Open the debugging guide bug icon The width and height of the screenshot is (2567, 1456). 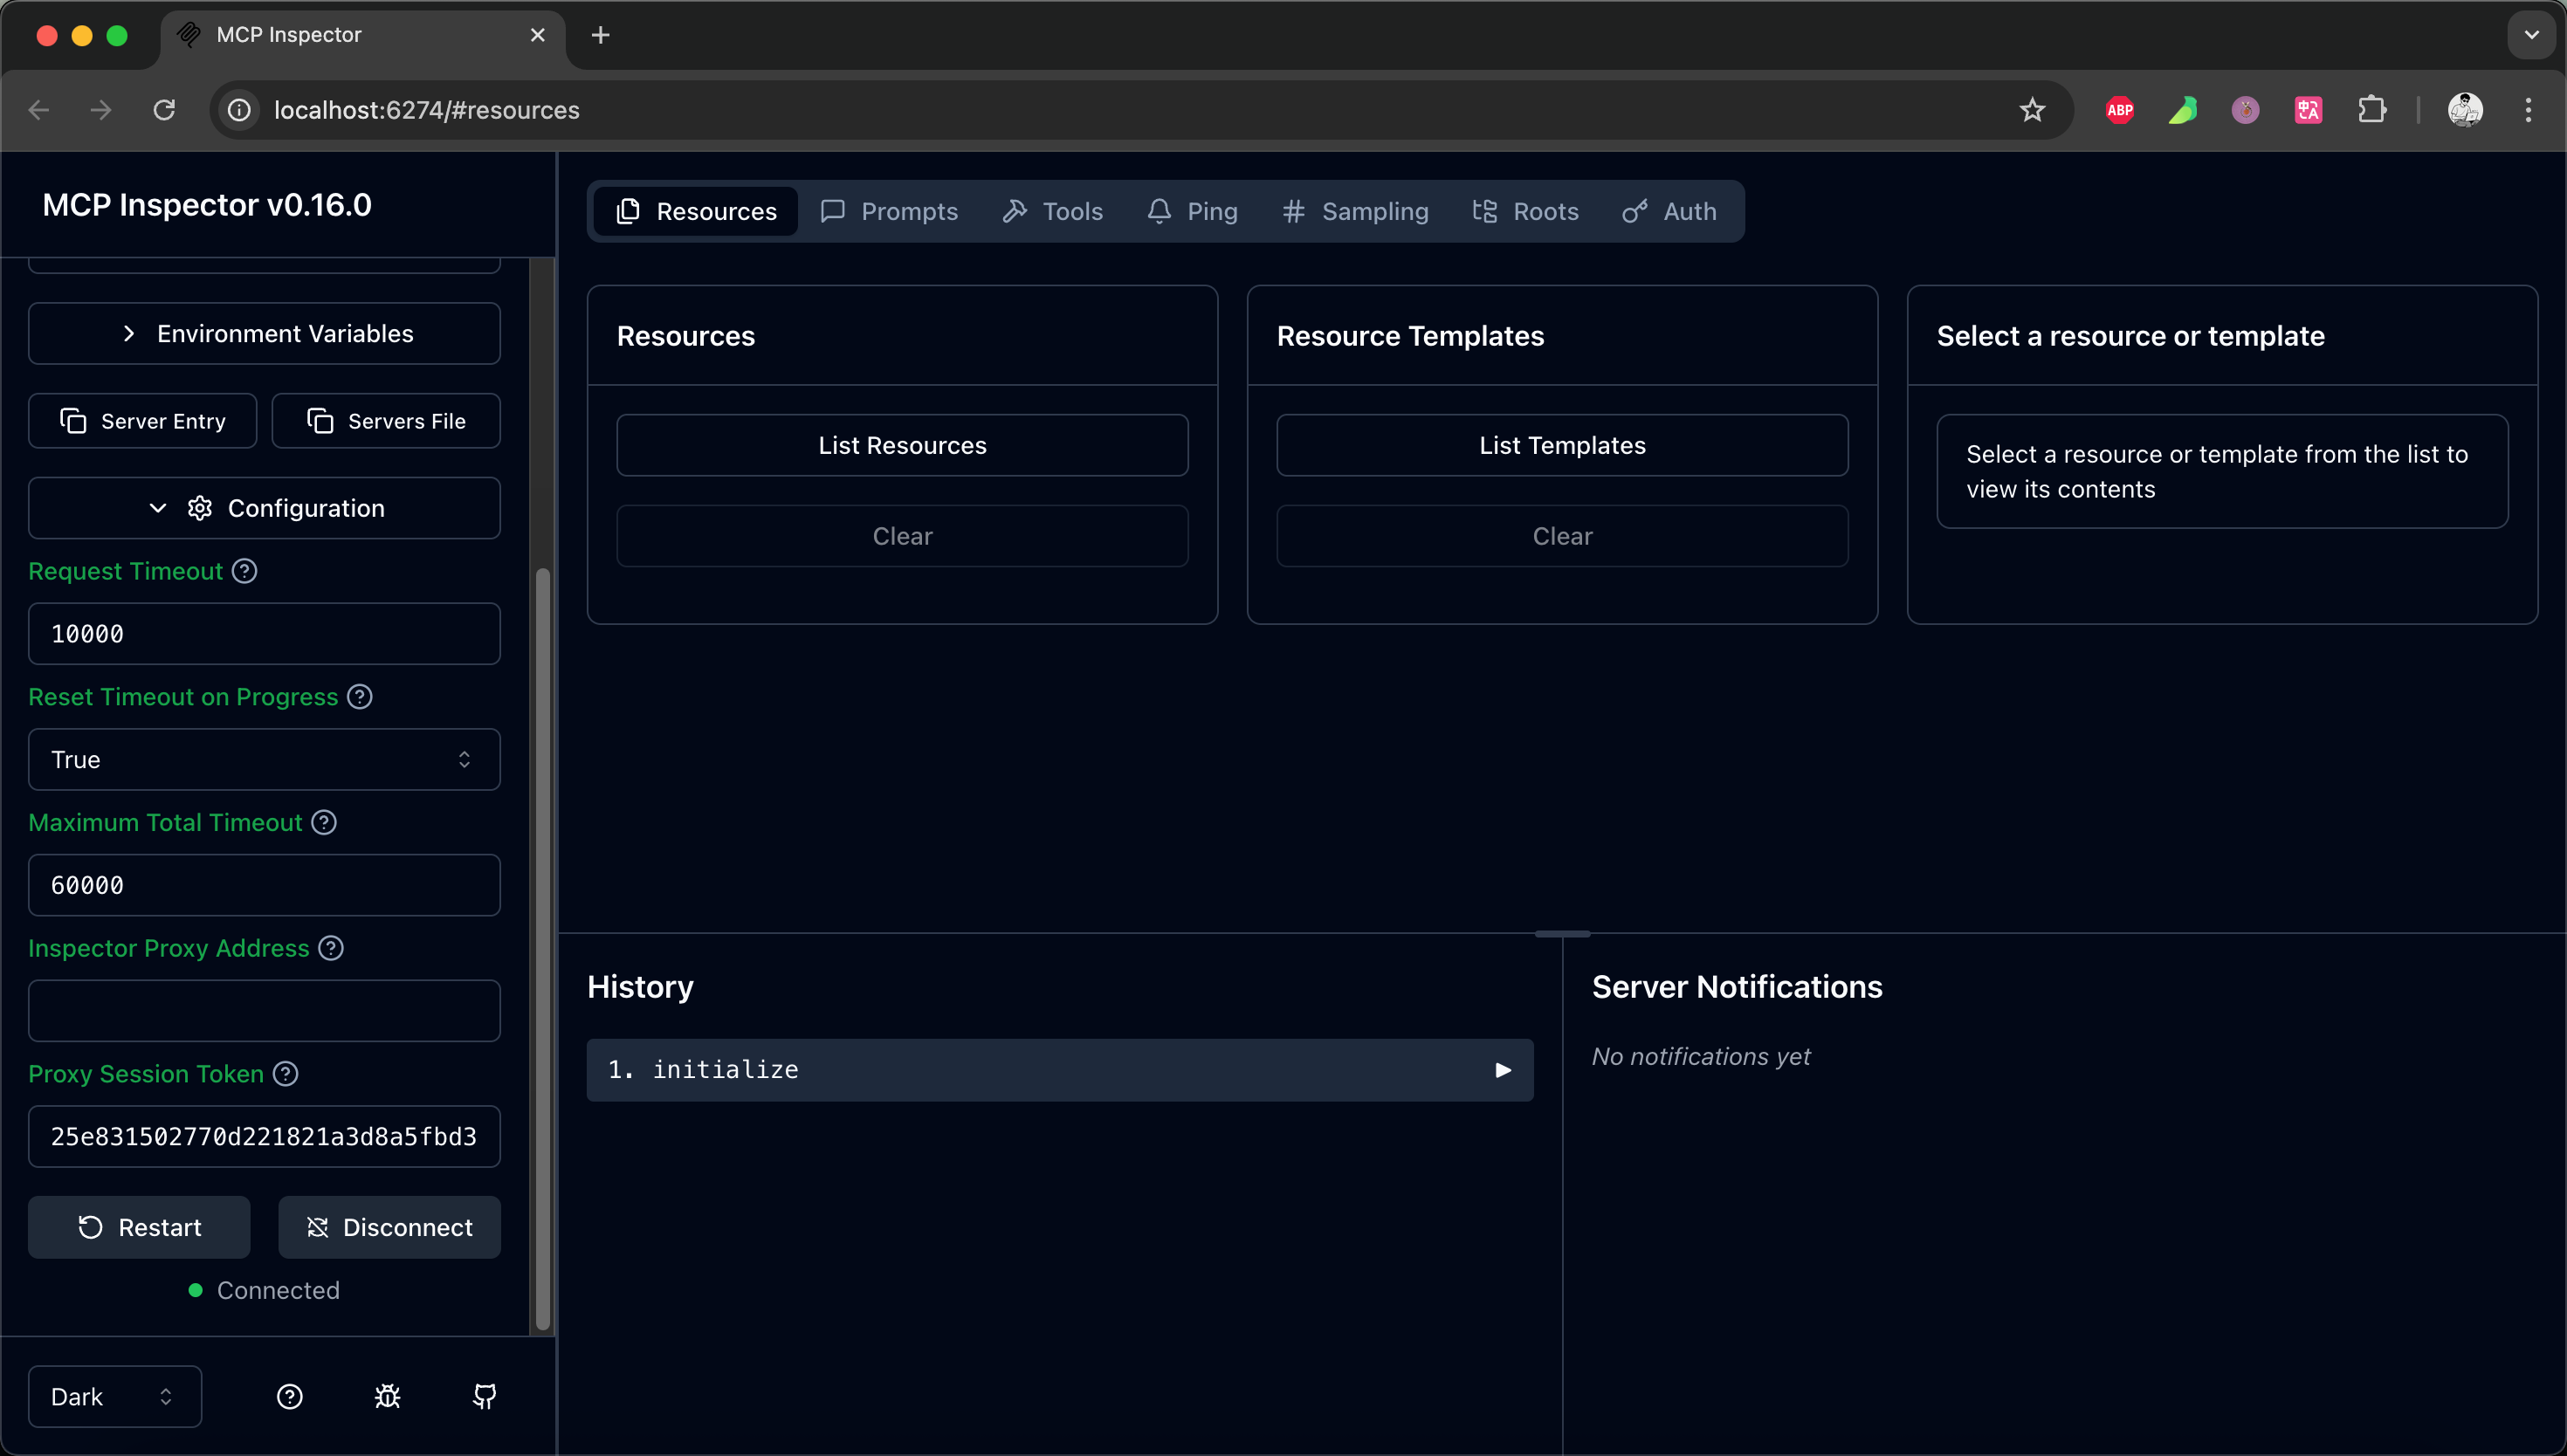(x=387, y=1396)
